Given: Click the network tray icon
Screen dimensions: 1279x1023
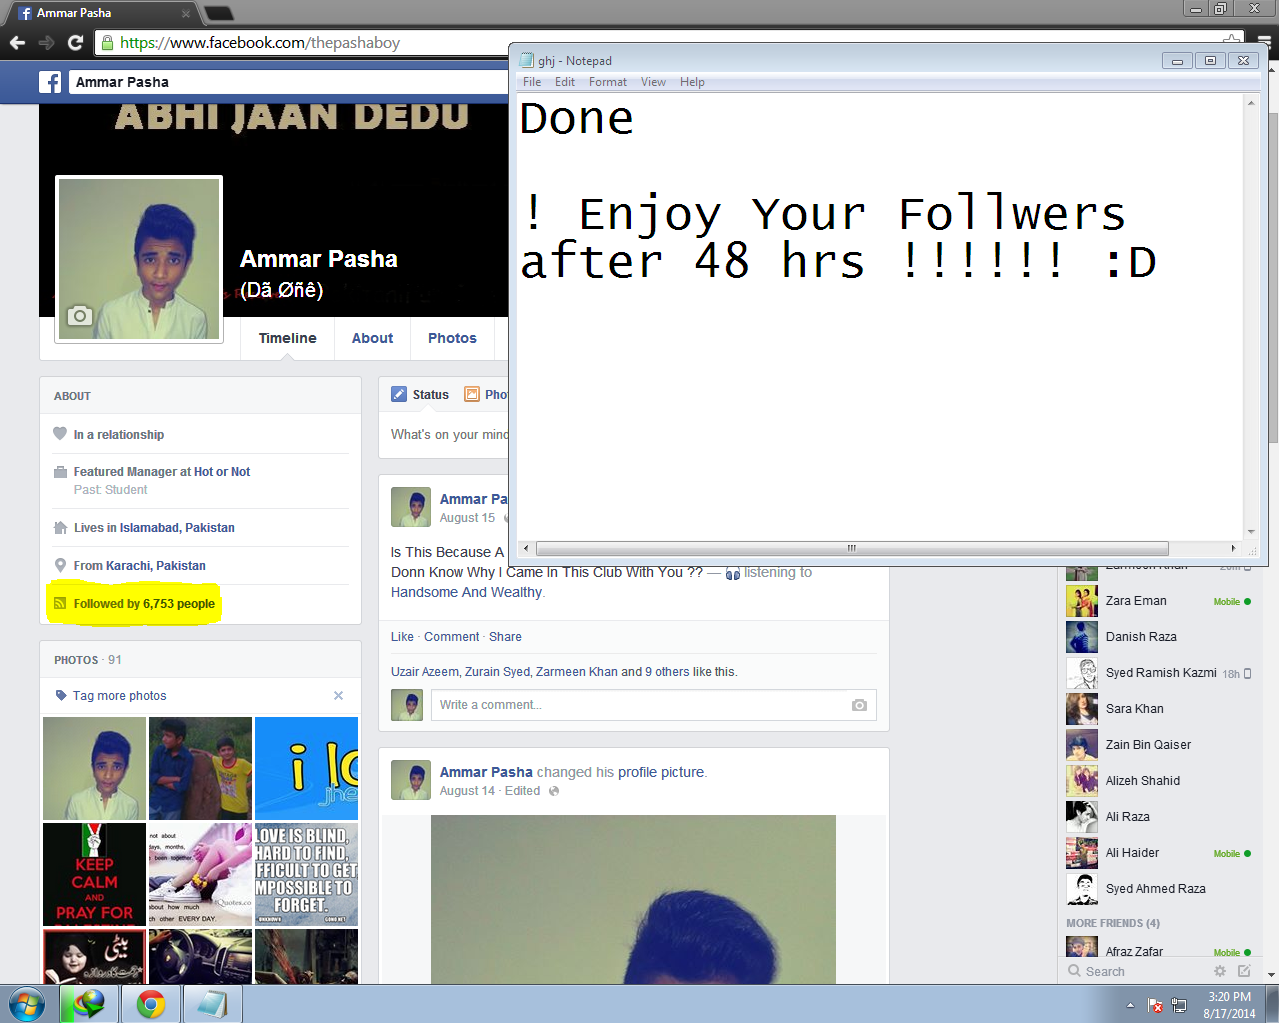Looking at the screenshot, I should (1179, 1005).
